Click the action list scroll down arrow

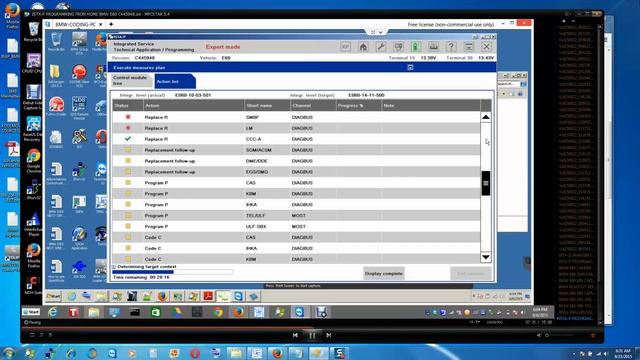(x=486, y=257)
